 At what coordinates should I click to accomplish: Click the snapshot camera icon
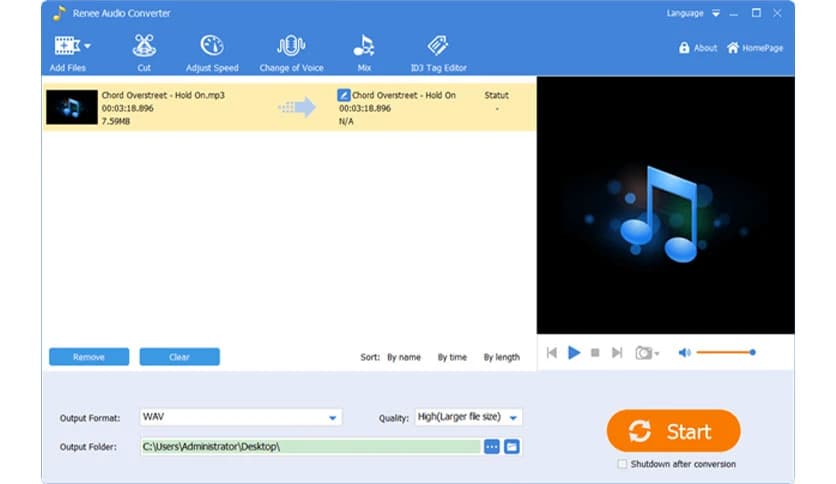(x=644, y=352)
